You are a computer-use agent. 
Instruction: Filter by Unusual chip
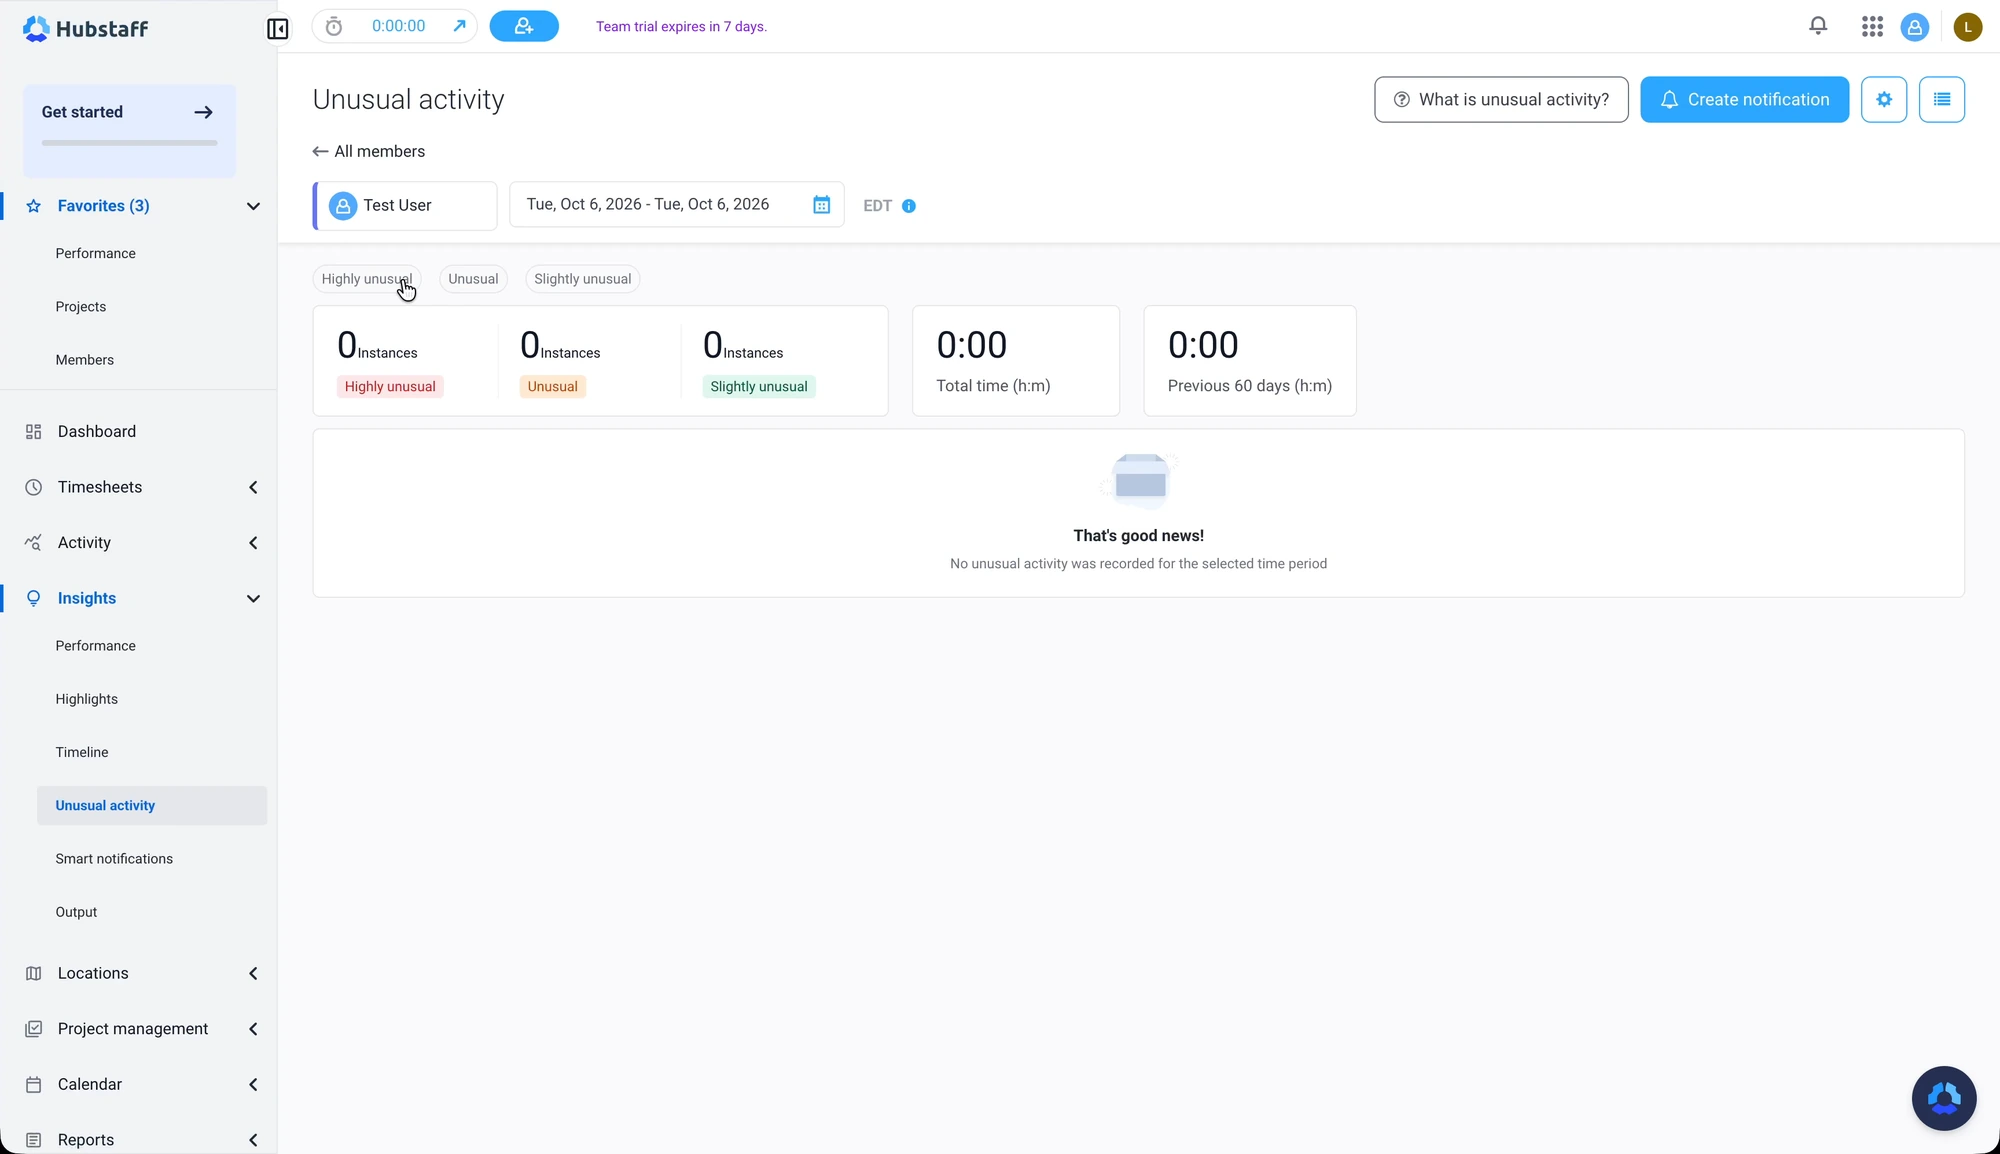click(473, 279)
